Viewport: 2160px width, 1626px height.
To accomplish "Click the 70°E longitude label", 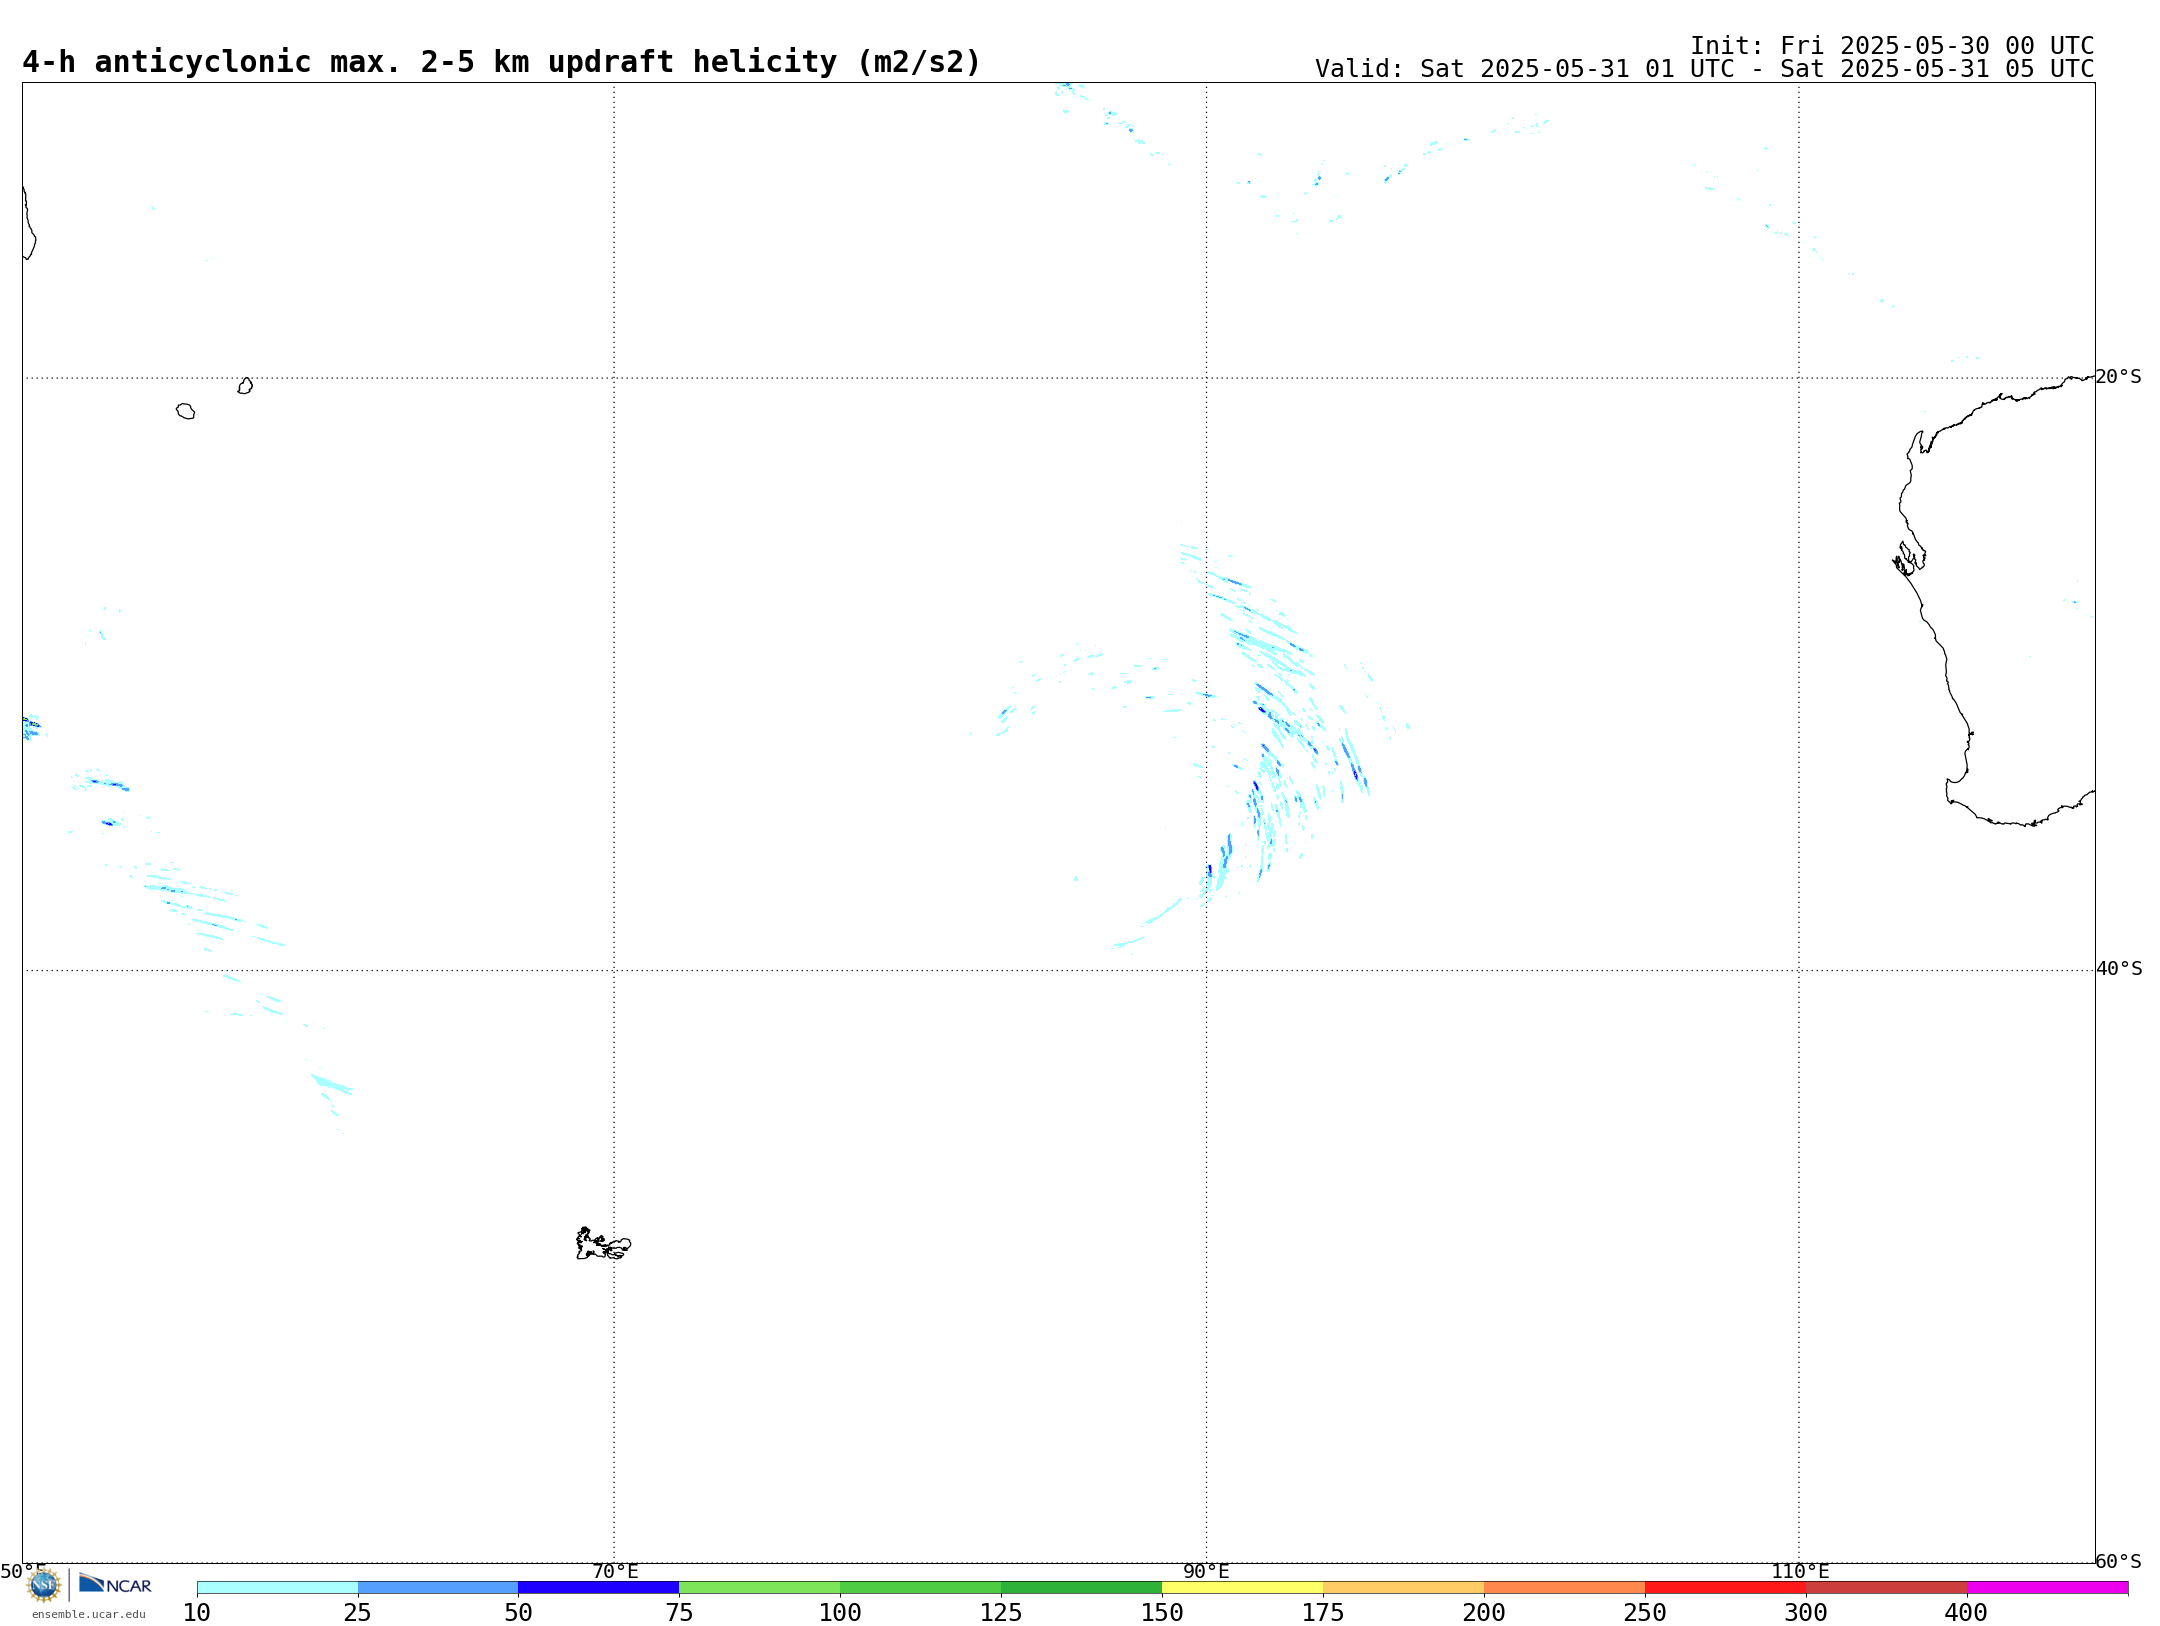I will [615, 1571].
